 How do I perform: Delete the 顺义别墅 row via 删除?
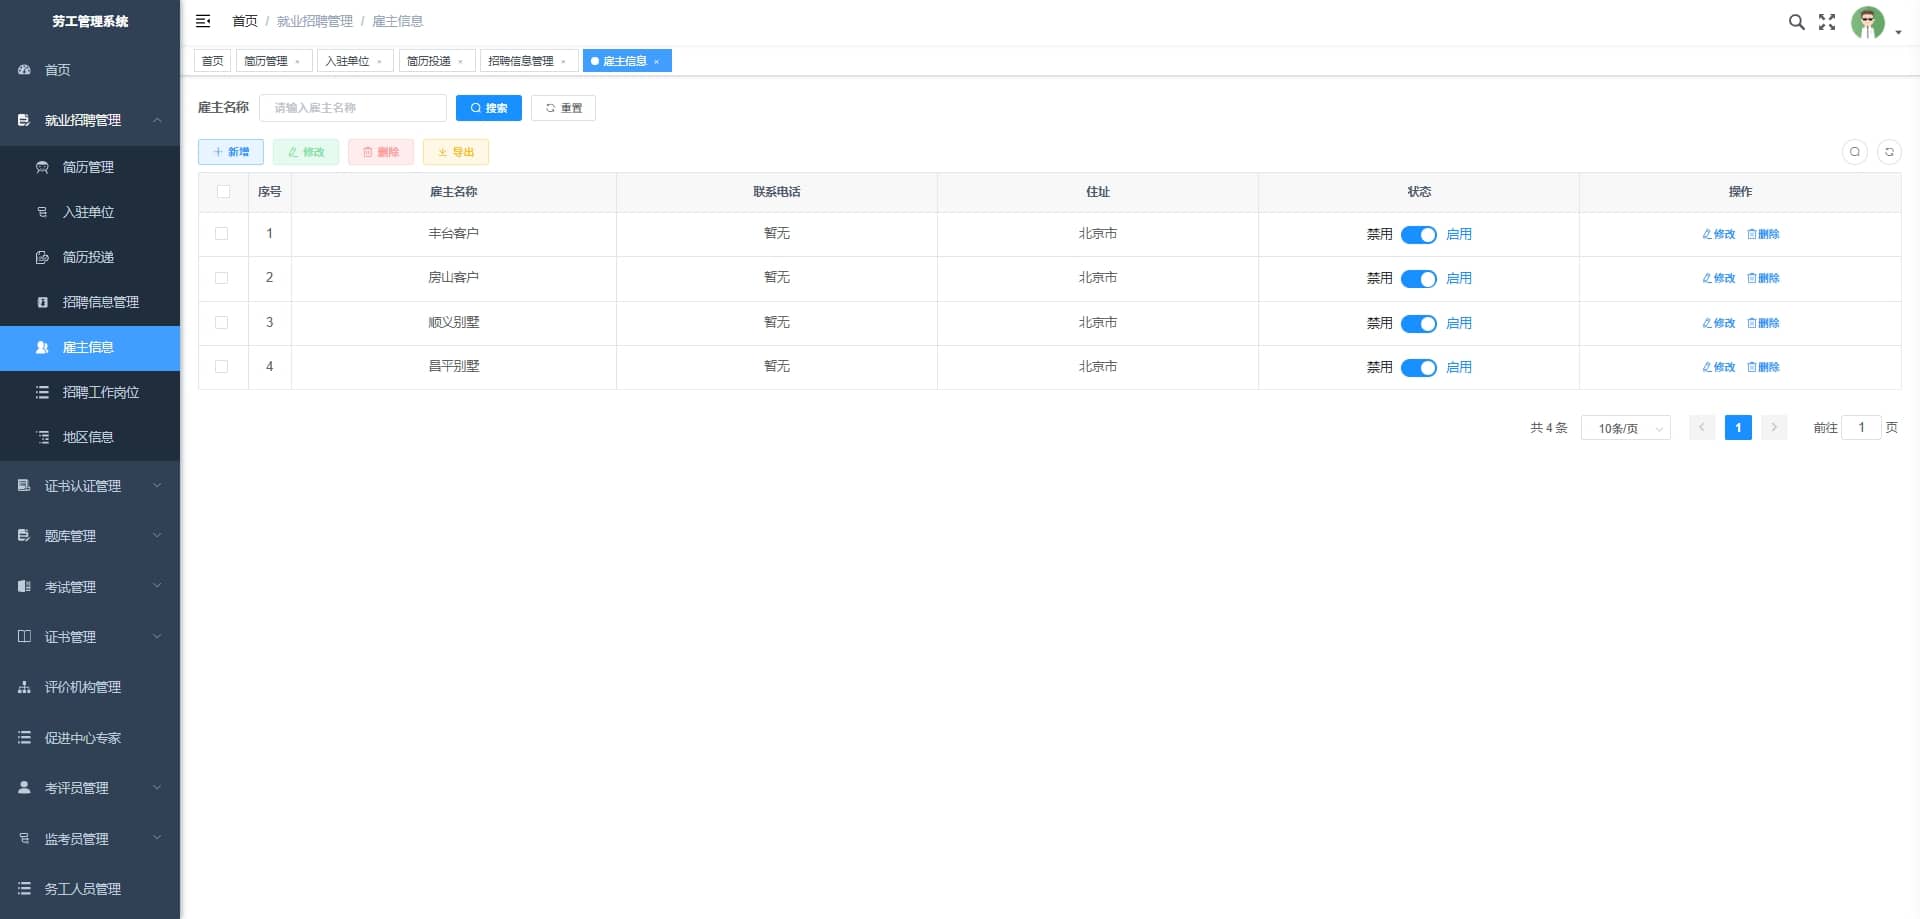coord(1763,323)
